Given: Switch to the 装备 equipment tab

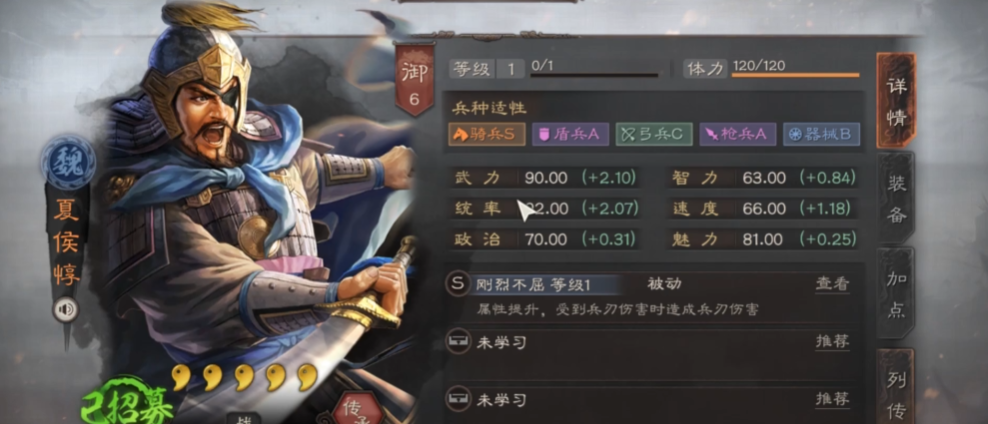Looking at the screenshot, I should [896, 199].
